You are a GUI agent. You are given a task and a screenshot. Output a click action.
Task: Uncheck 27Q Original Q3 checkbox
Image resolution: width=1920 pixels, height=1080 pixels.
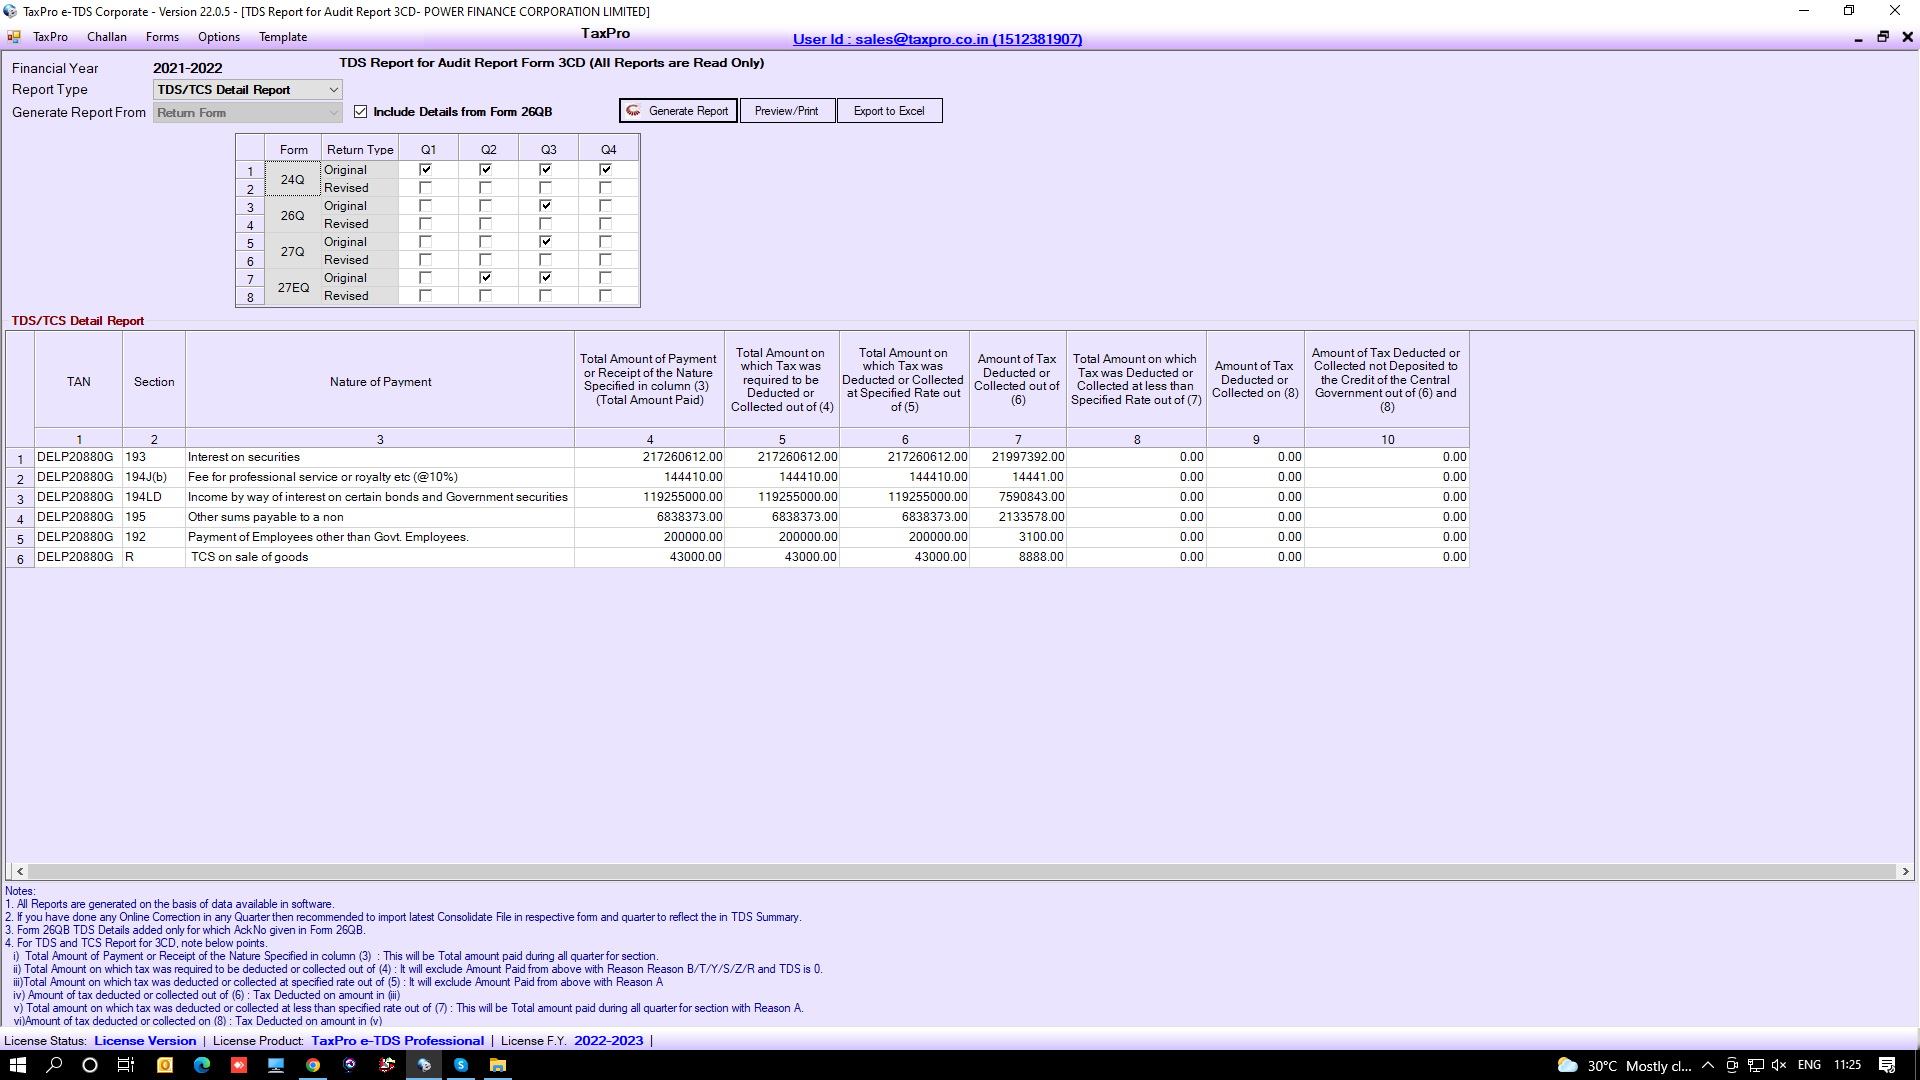pyautogui.click(x=546, y=242)
